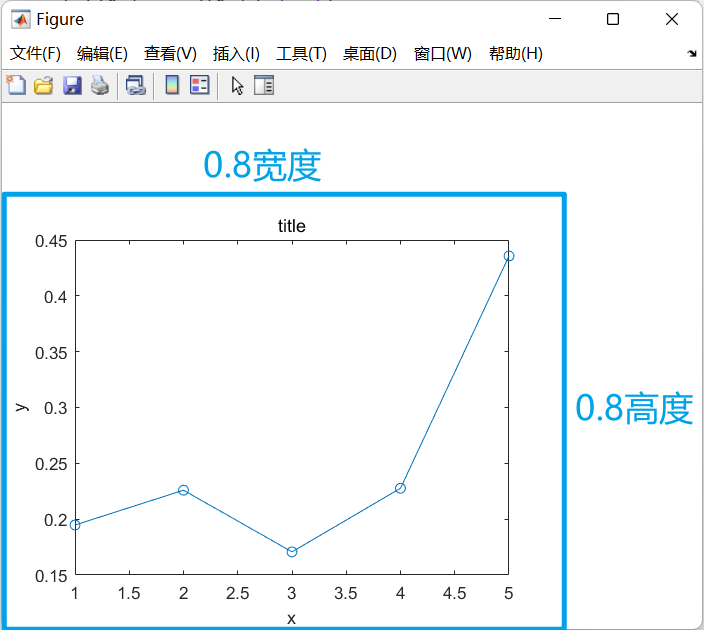Click the x-axis tick label 2.5
Image resolution: width=704 pixels, height=630 pixels.
[x=238, y=593]
